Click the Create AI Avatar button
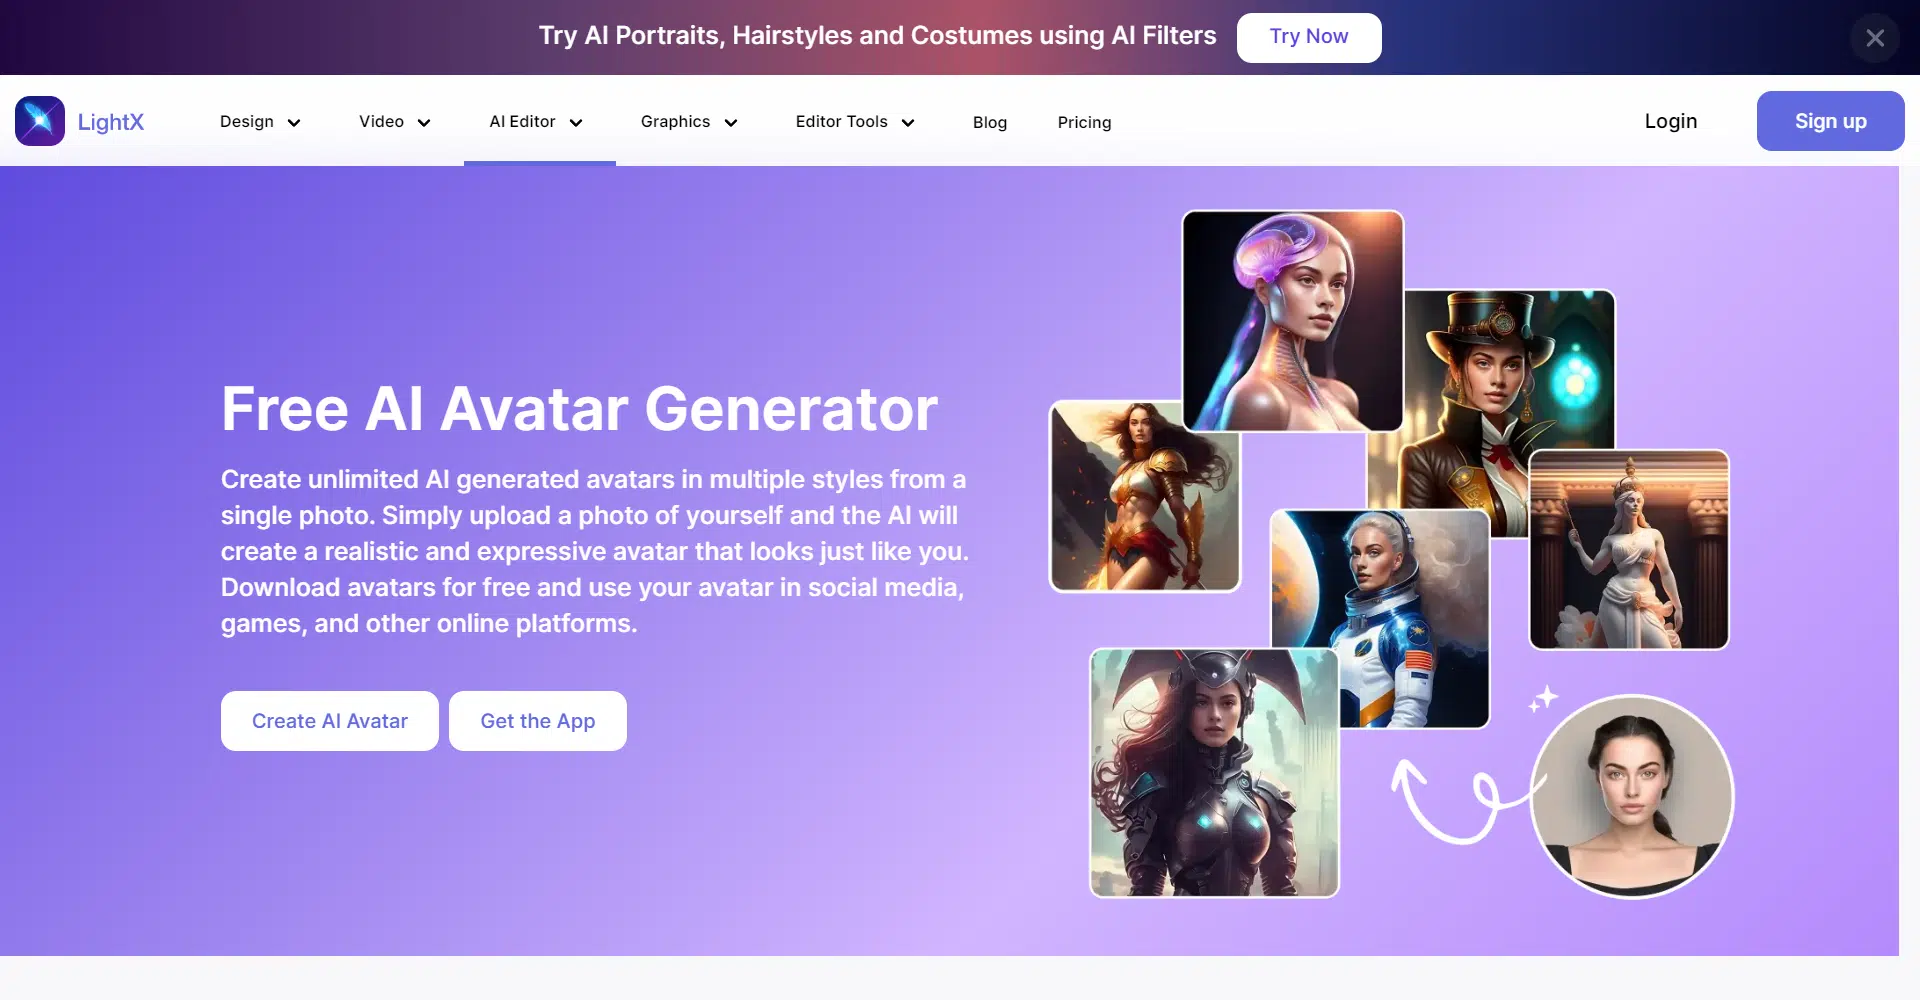1920x1000 pixels. 330,721
